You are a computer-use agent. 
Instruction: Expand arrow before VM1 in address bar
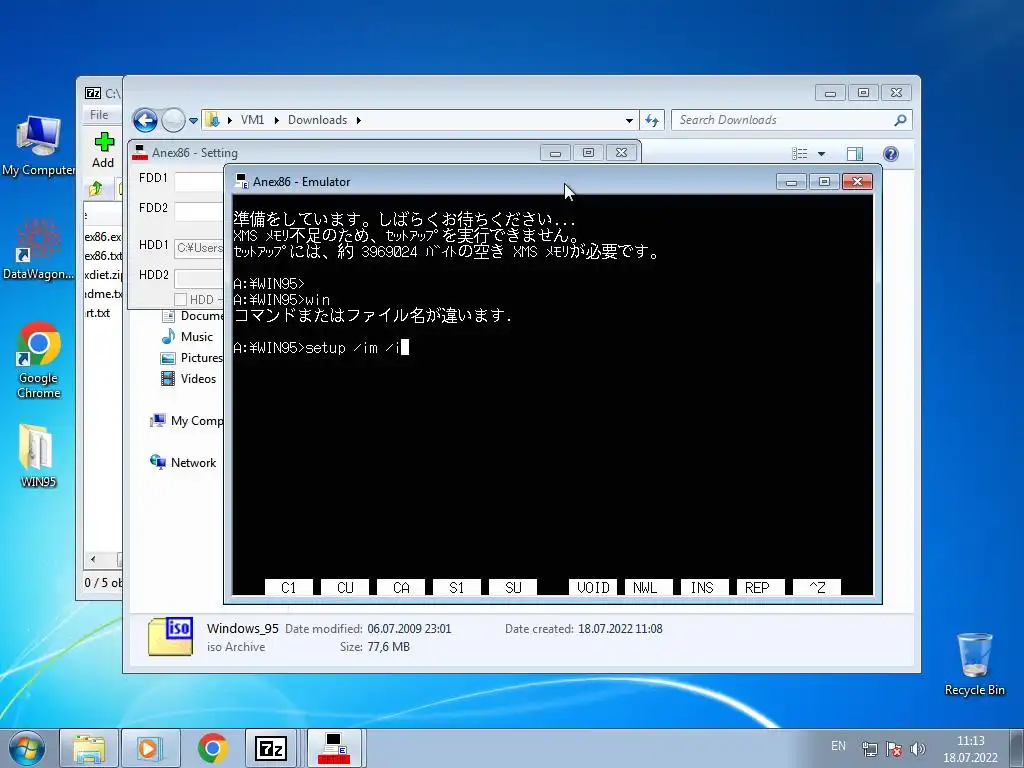tap(230, 120)
